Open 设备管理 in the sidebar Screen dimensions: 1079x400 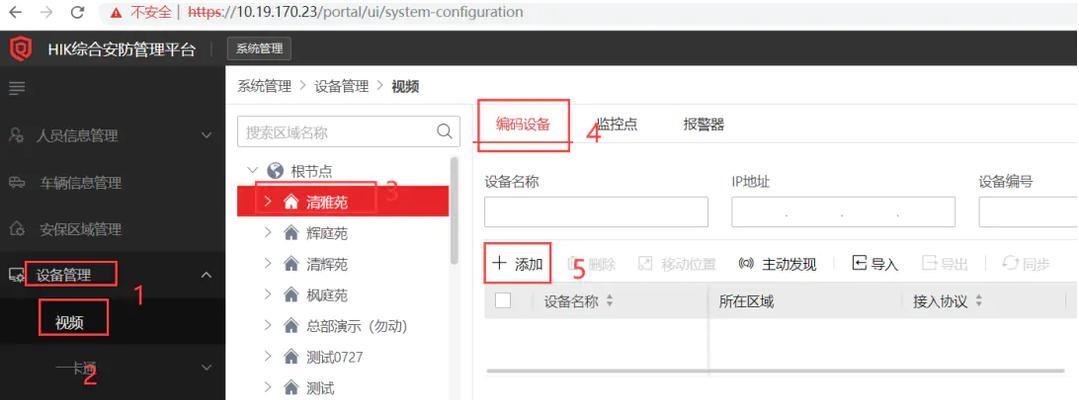(x=63, y=275)
